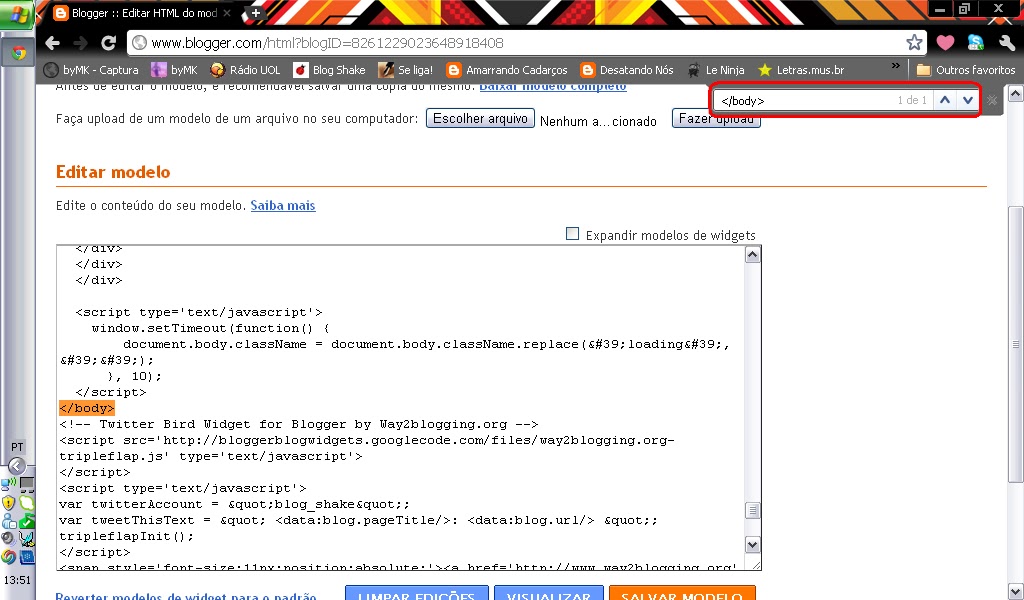Click the code editor scroll-up arrow

(x=752, y=255)
